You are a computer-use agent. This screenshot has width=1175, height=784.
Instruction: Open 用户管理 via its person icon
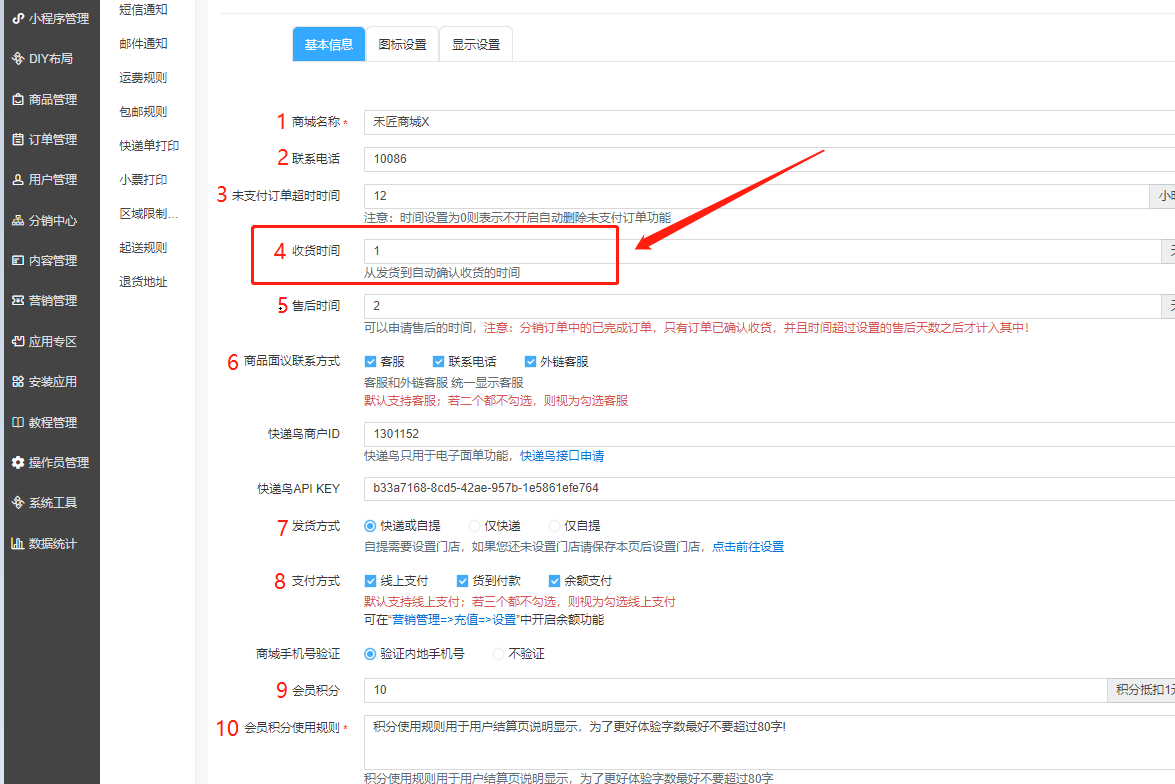(x=18, y=180)
